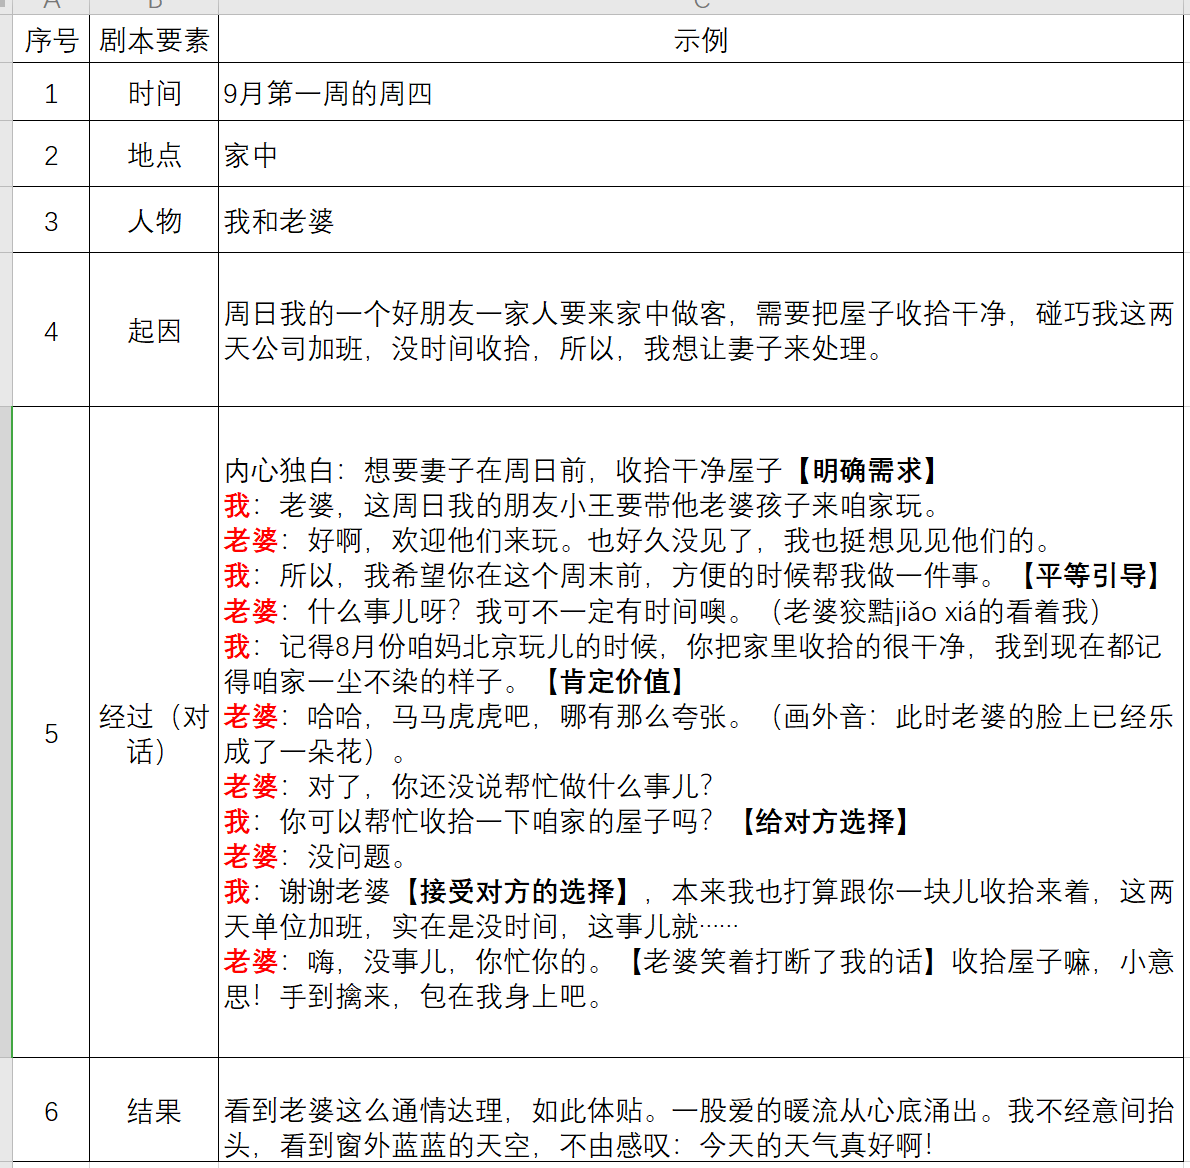Click the cell containing "家中"
The height and width of the screenshot is (1168, 1190).
coord(700,154)
